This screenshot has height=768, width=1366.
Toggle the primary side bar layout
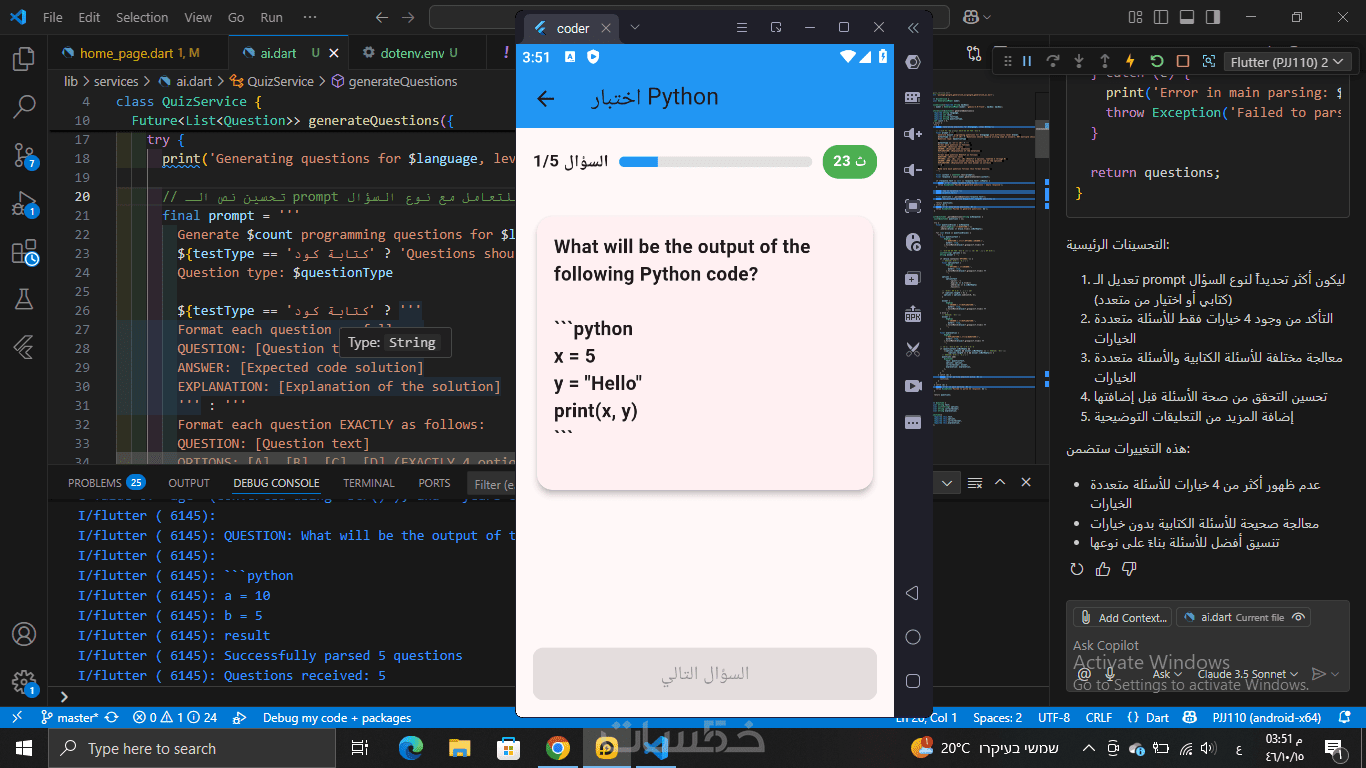(1161, 17)
